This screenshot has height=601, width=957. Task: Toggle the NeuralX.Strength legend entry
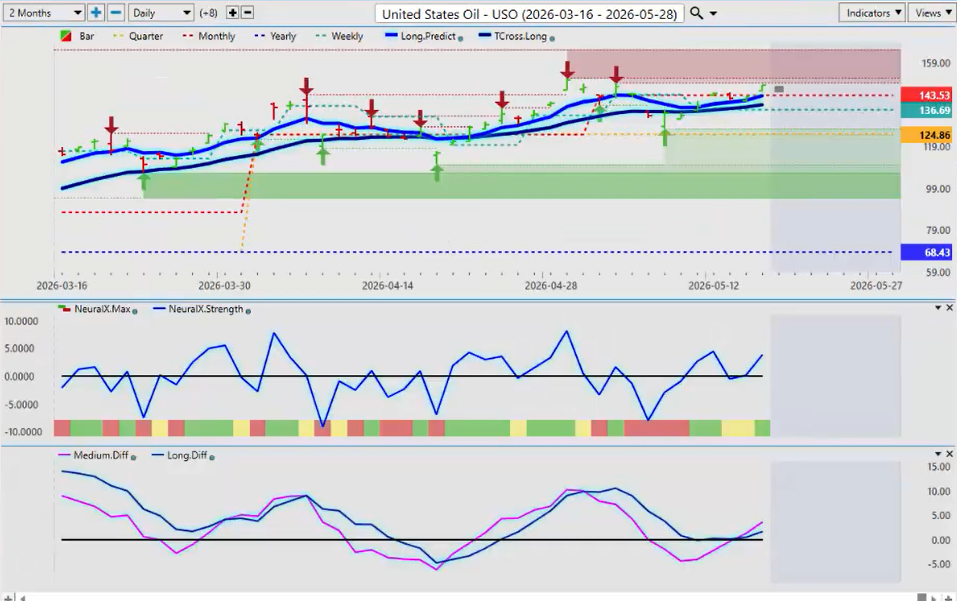point(198,309)
